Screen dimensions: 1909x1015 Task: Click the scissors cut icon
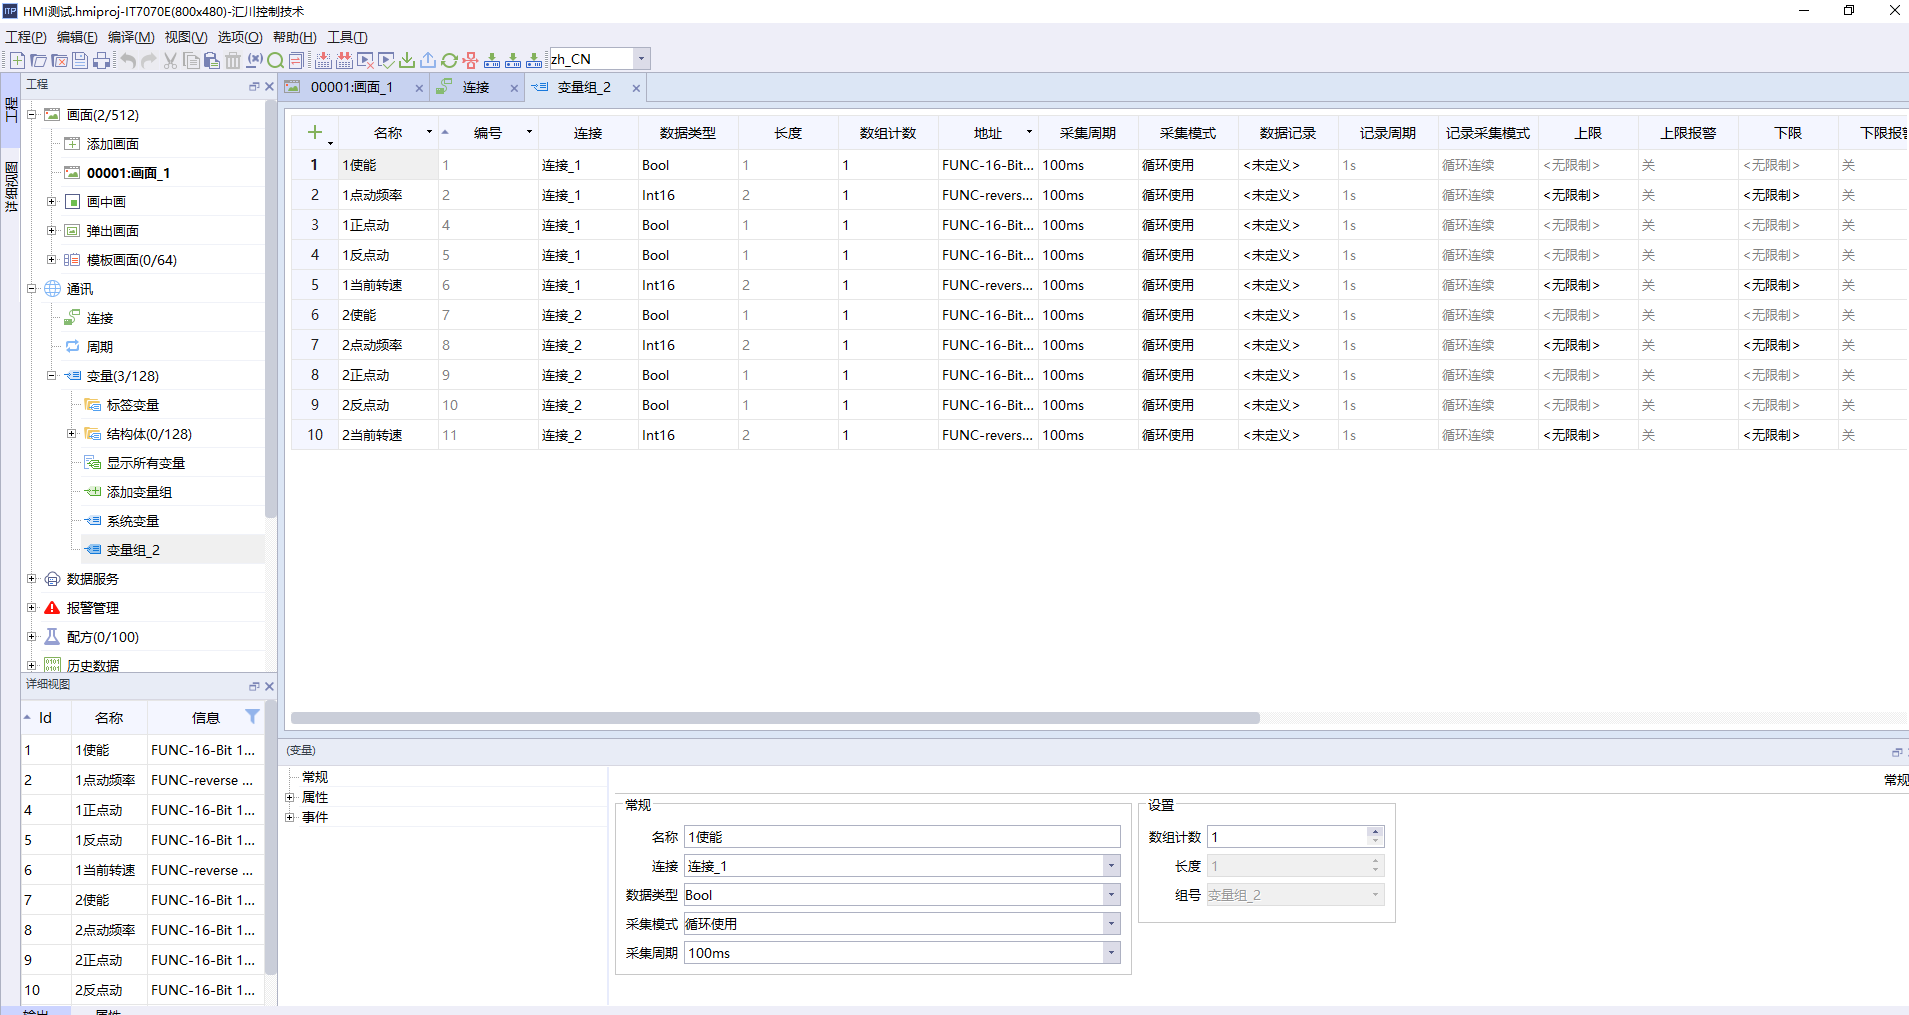coord(170,60)
